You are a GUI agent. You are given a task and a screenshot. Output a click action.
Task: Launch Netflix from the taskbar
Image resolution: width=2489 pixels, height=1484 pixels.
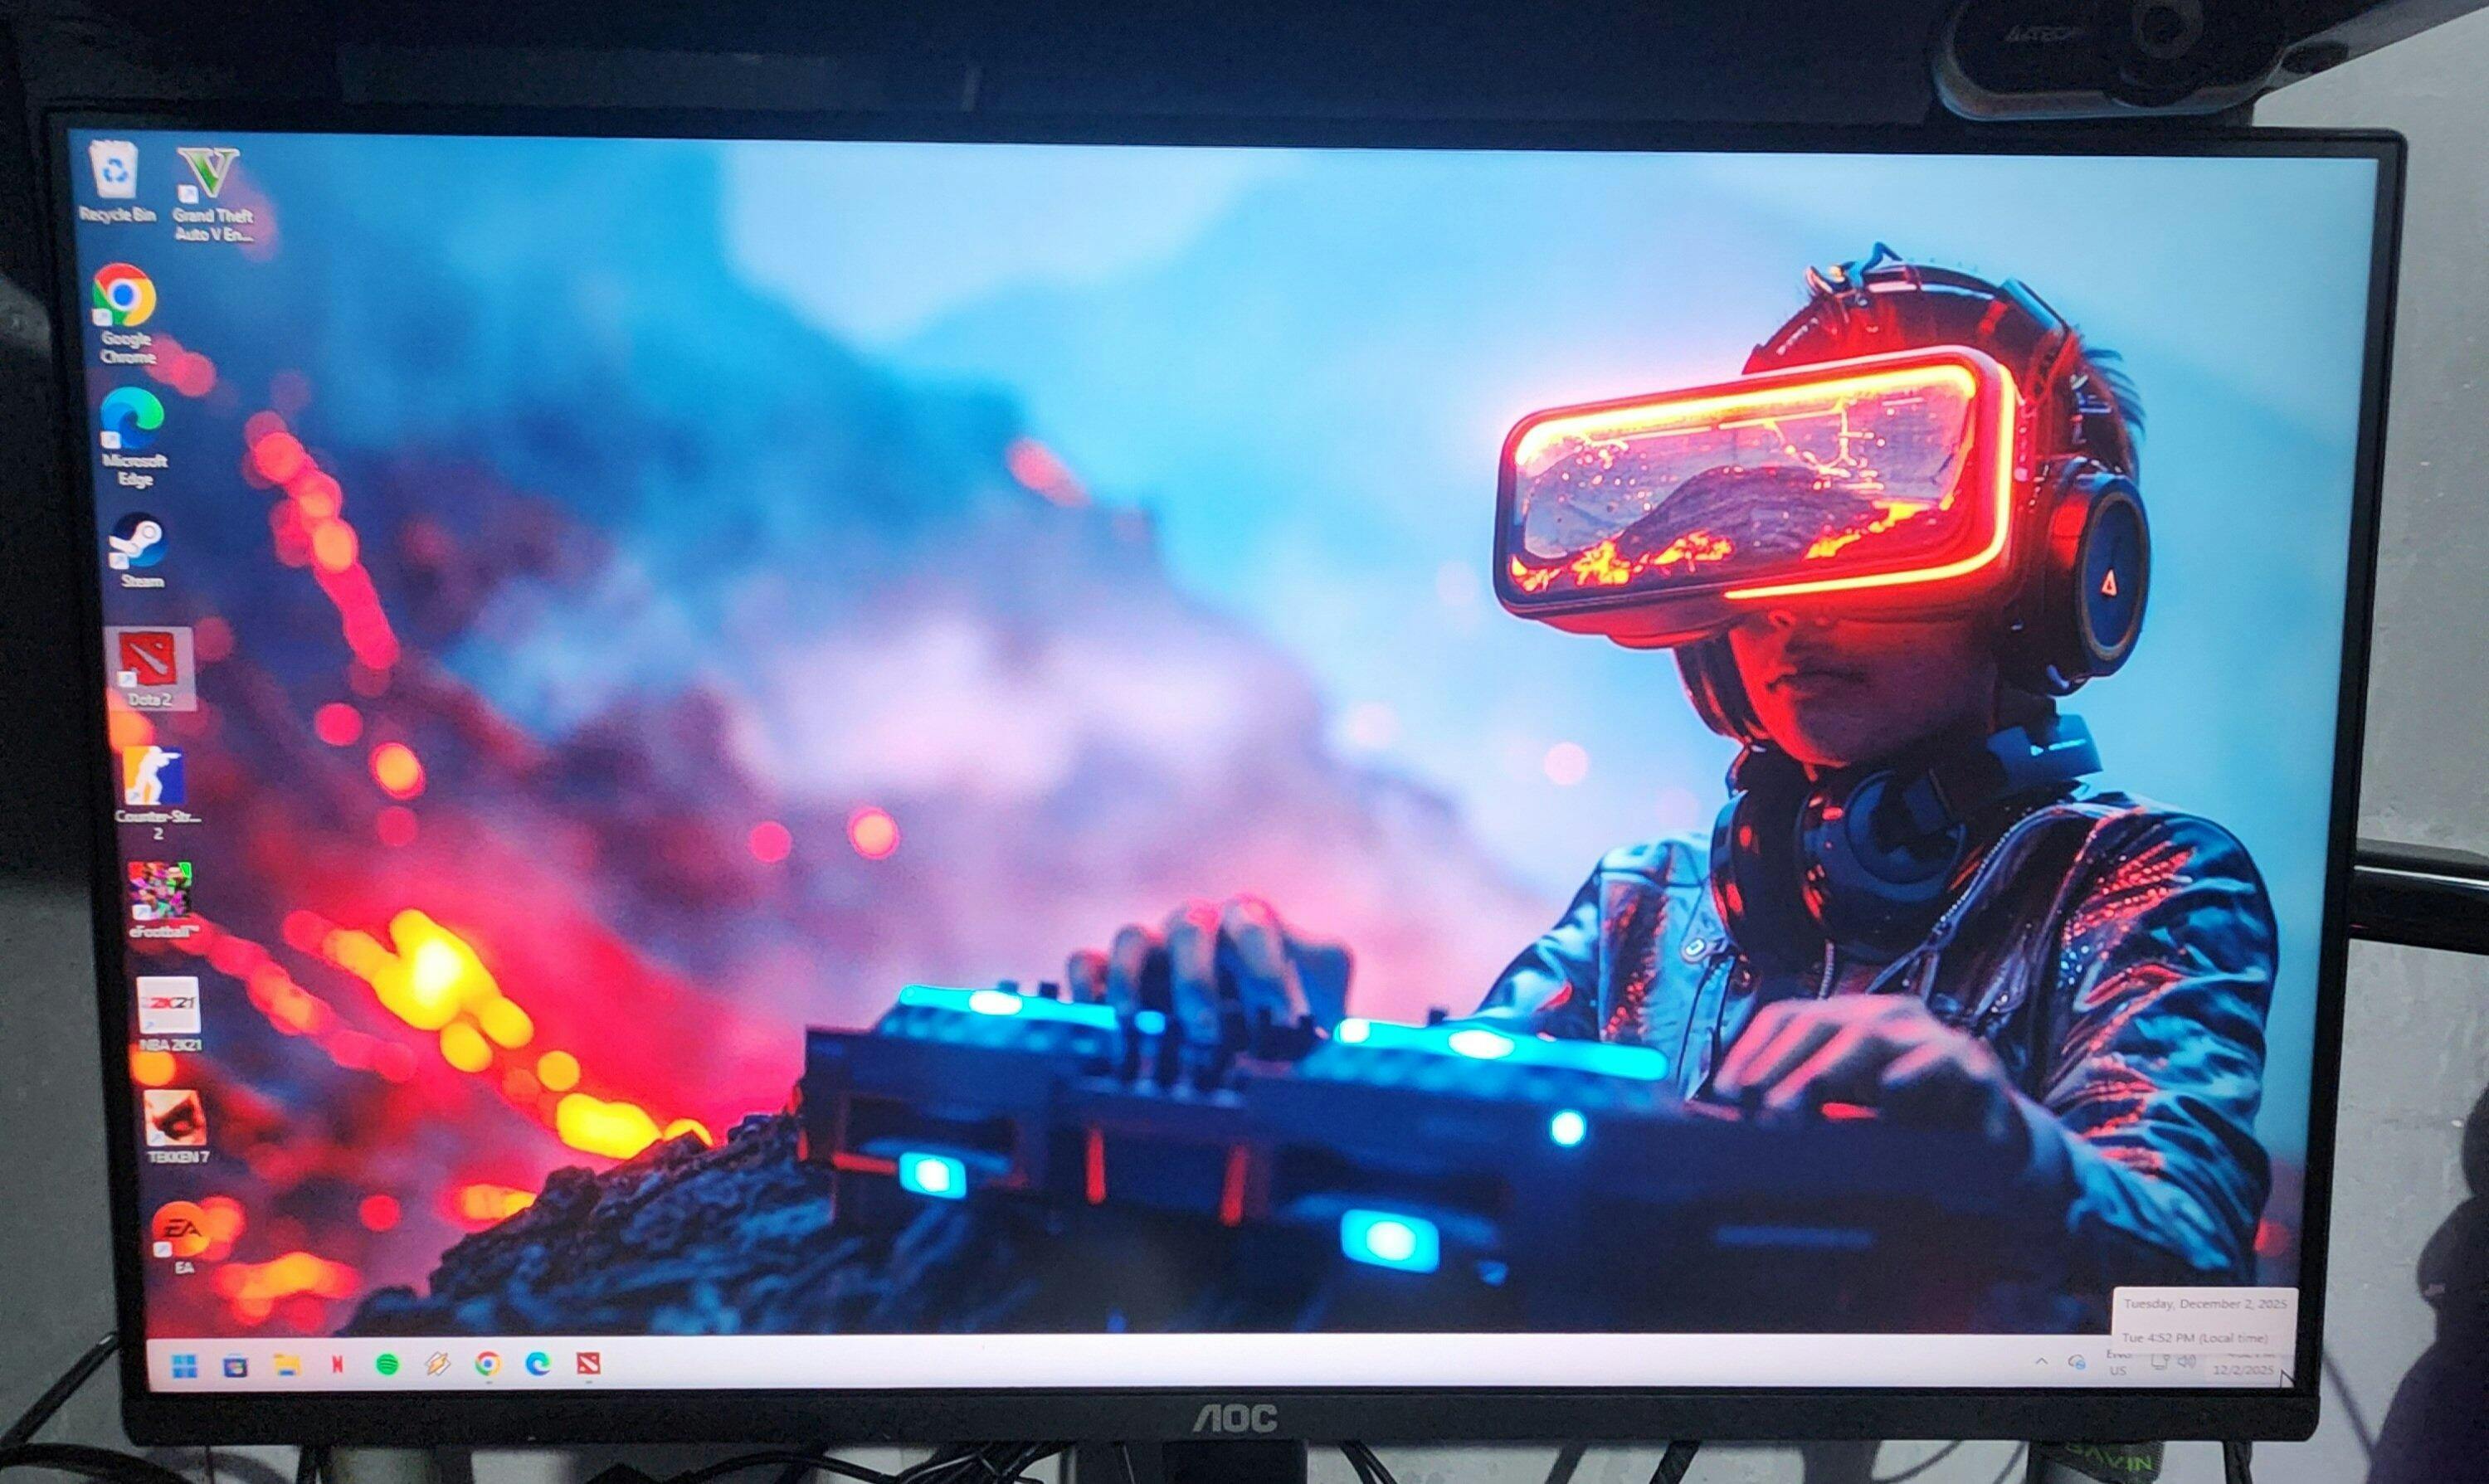click(338, 1365)
